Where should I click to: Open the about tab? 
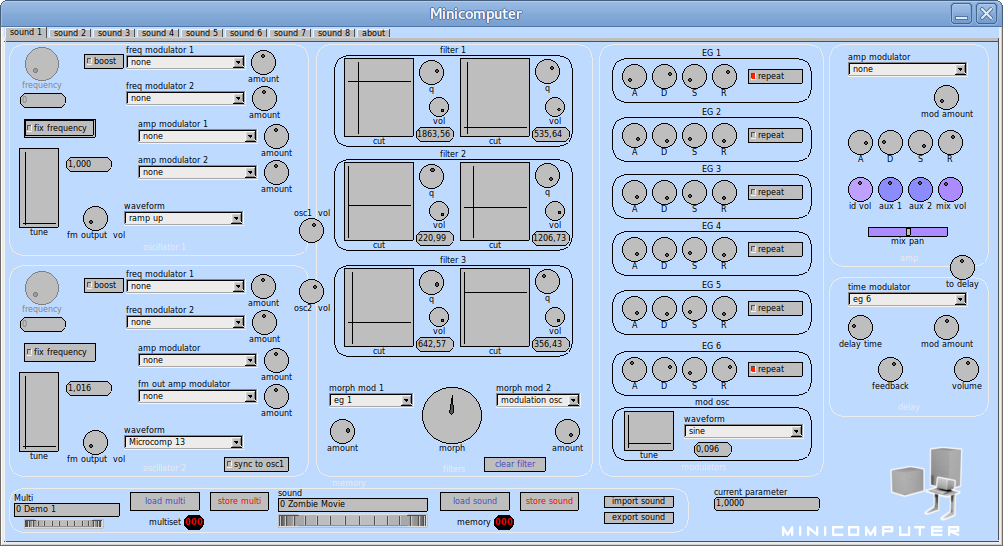(374, 33)
